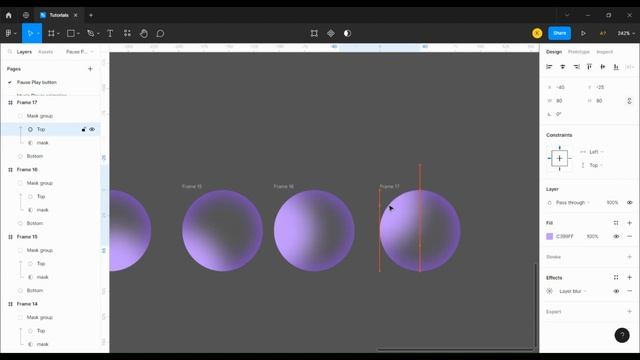
Task: Open the Figma main menu icon
Action: [x=9, y=33]
